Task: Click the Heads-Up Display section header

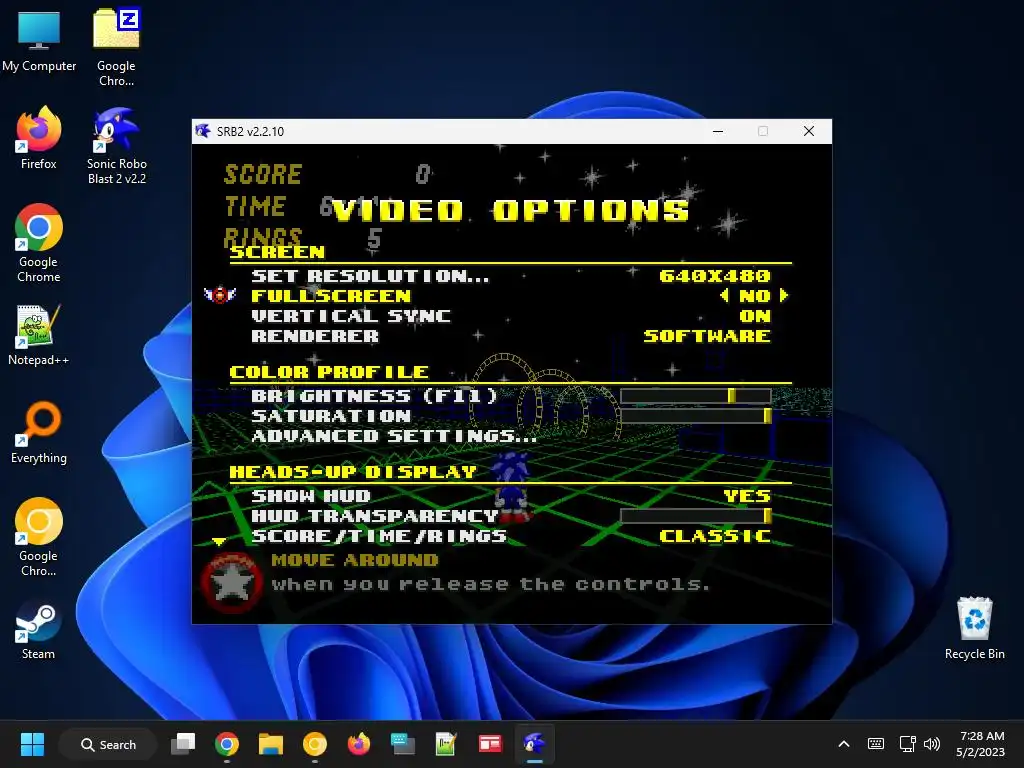Action: tap(353, 472)
